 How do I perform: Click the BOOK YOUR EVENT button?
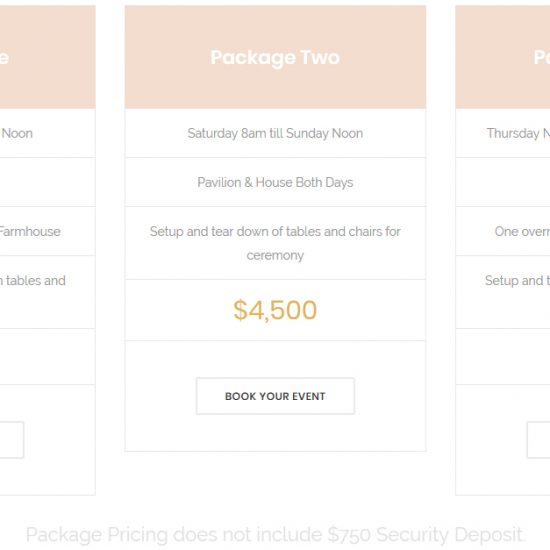[275, 396]
